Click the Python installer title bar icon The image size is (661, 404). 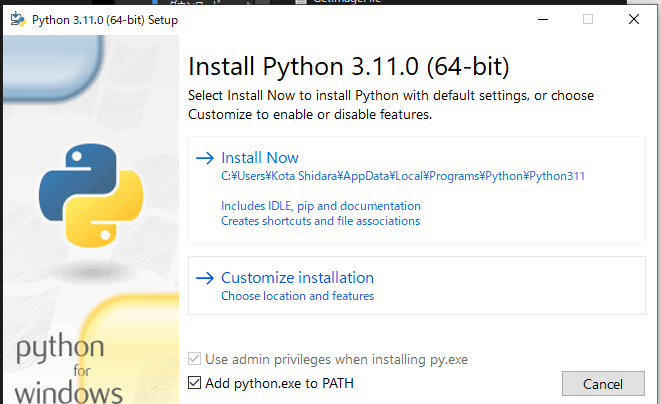point(18,19)
